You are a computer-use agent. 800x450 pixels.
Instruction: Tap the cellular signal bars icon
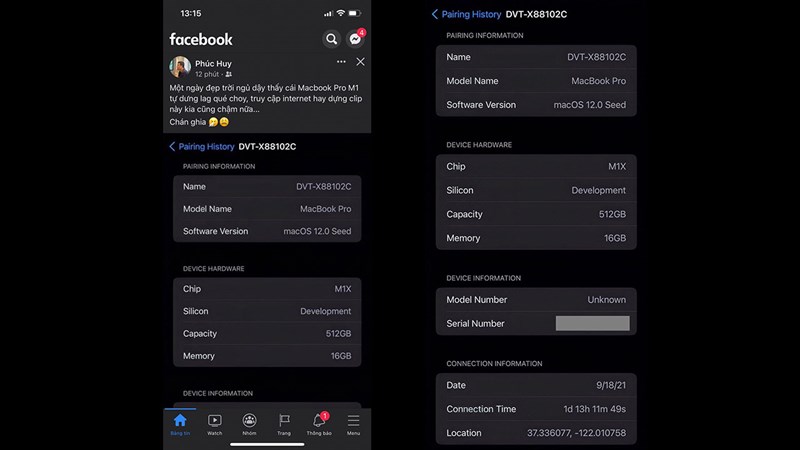328,14
